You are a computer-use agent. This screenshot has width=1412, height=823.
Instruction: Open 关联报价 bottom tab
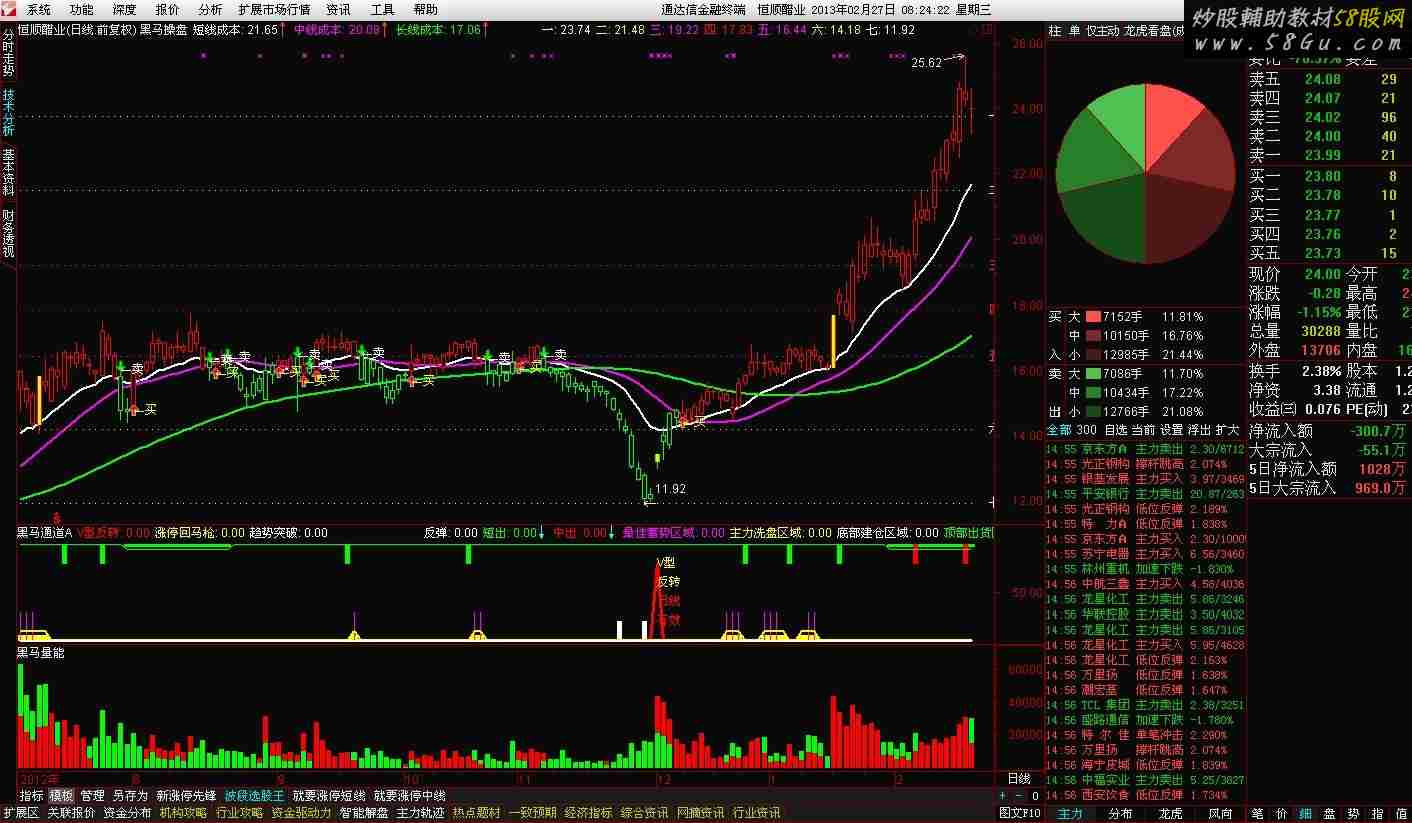[71, 814]
